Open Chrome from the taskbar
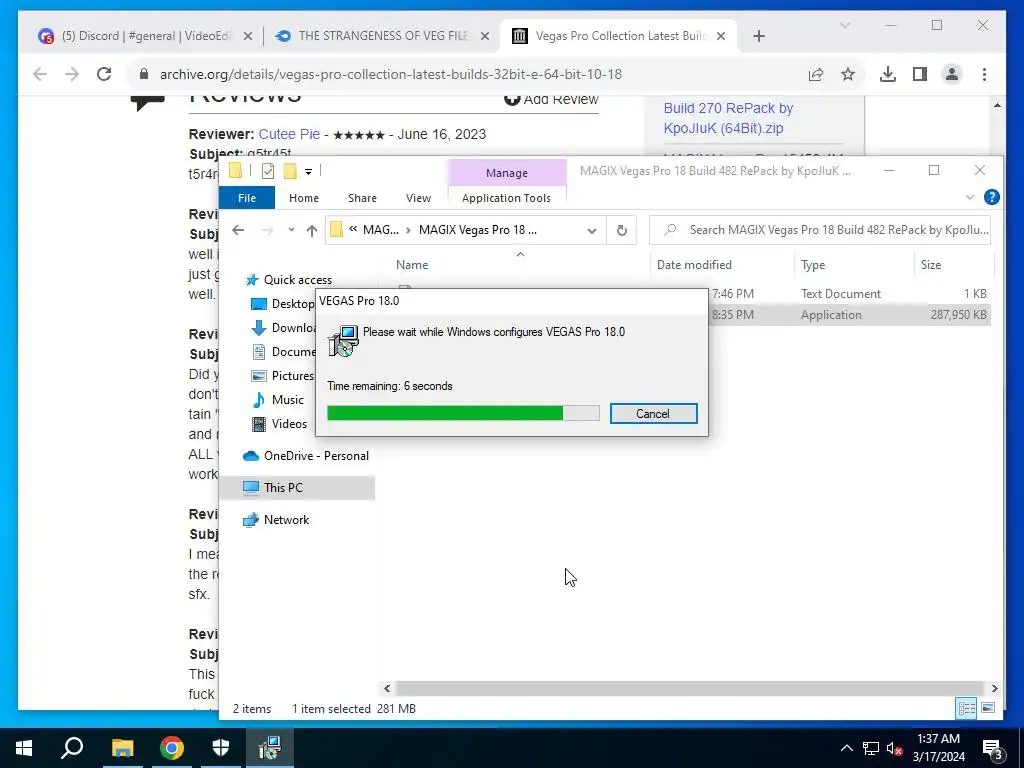1024x768 pixels. pos(172,748)
